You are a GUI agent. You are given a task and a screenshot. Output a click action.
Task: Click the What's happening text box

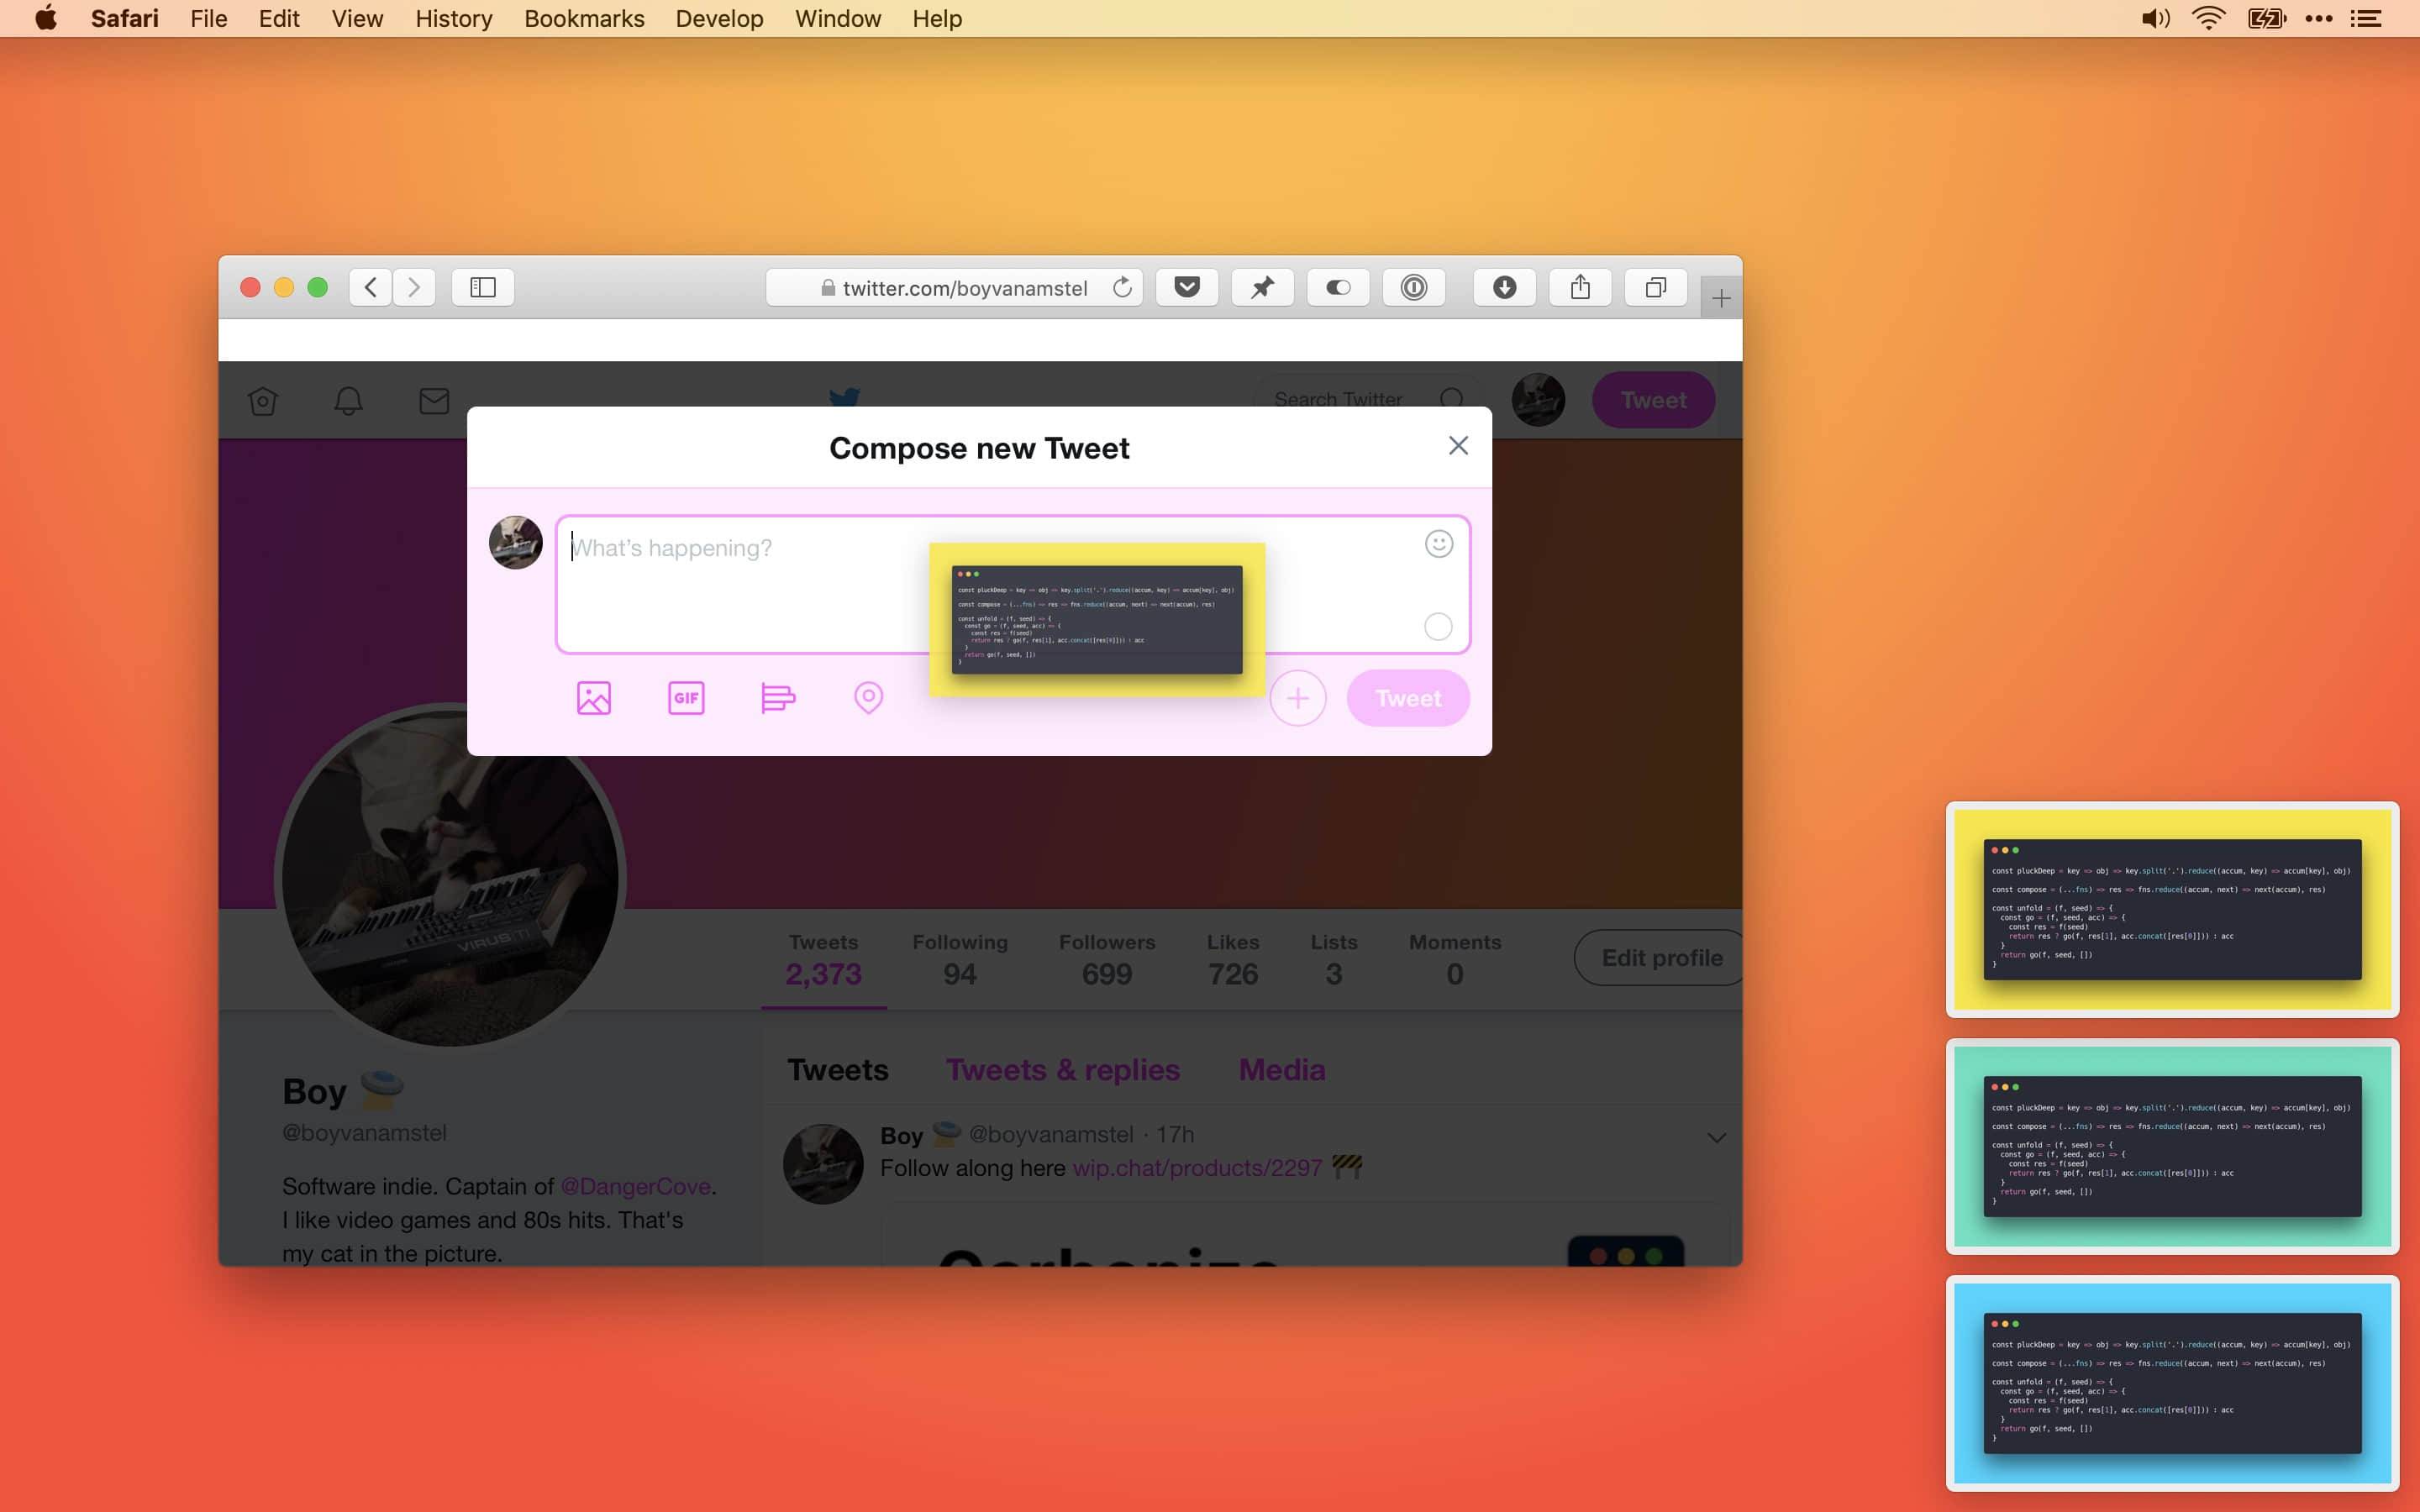(x=1012, y=584)
